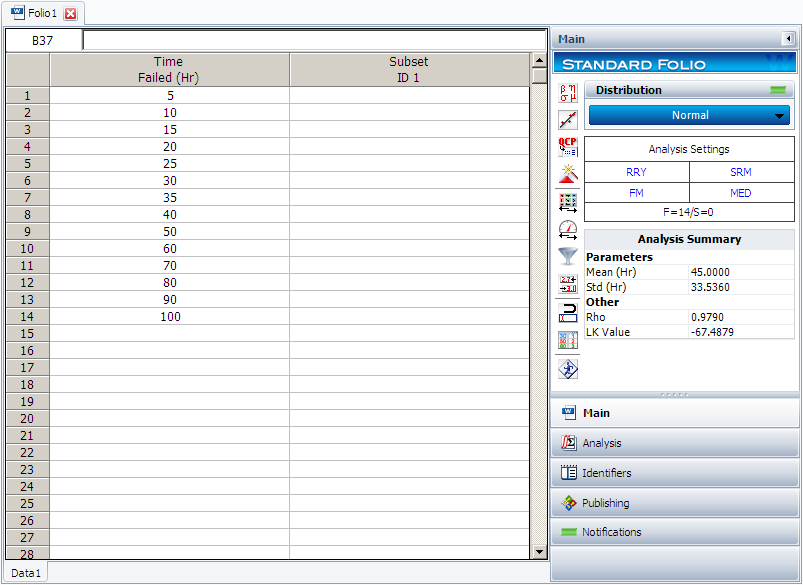Click the funnel filter icon

(568, 256)
